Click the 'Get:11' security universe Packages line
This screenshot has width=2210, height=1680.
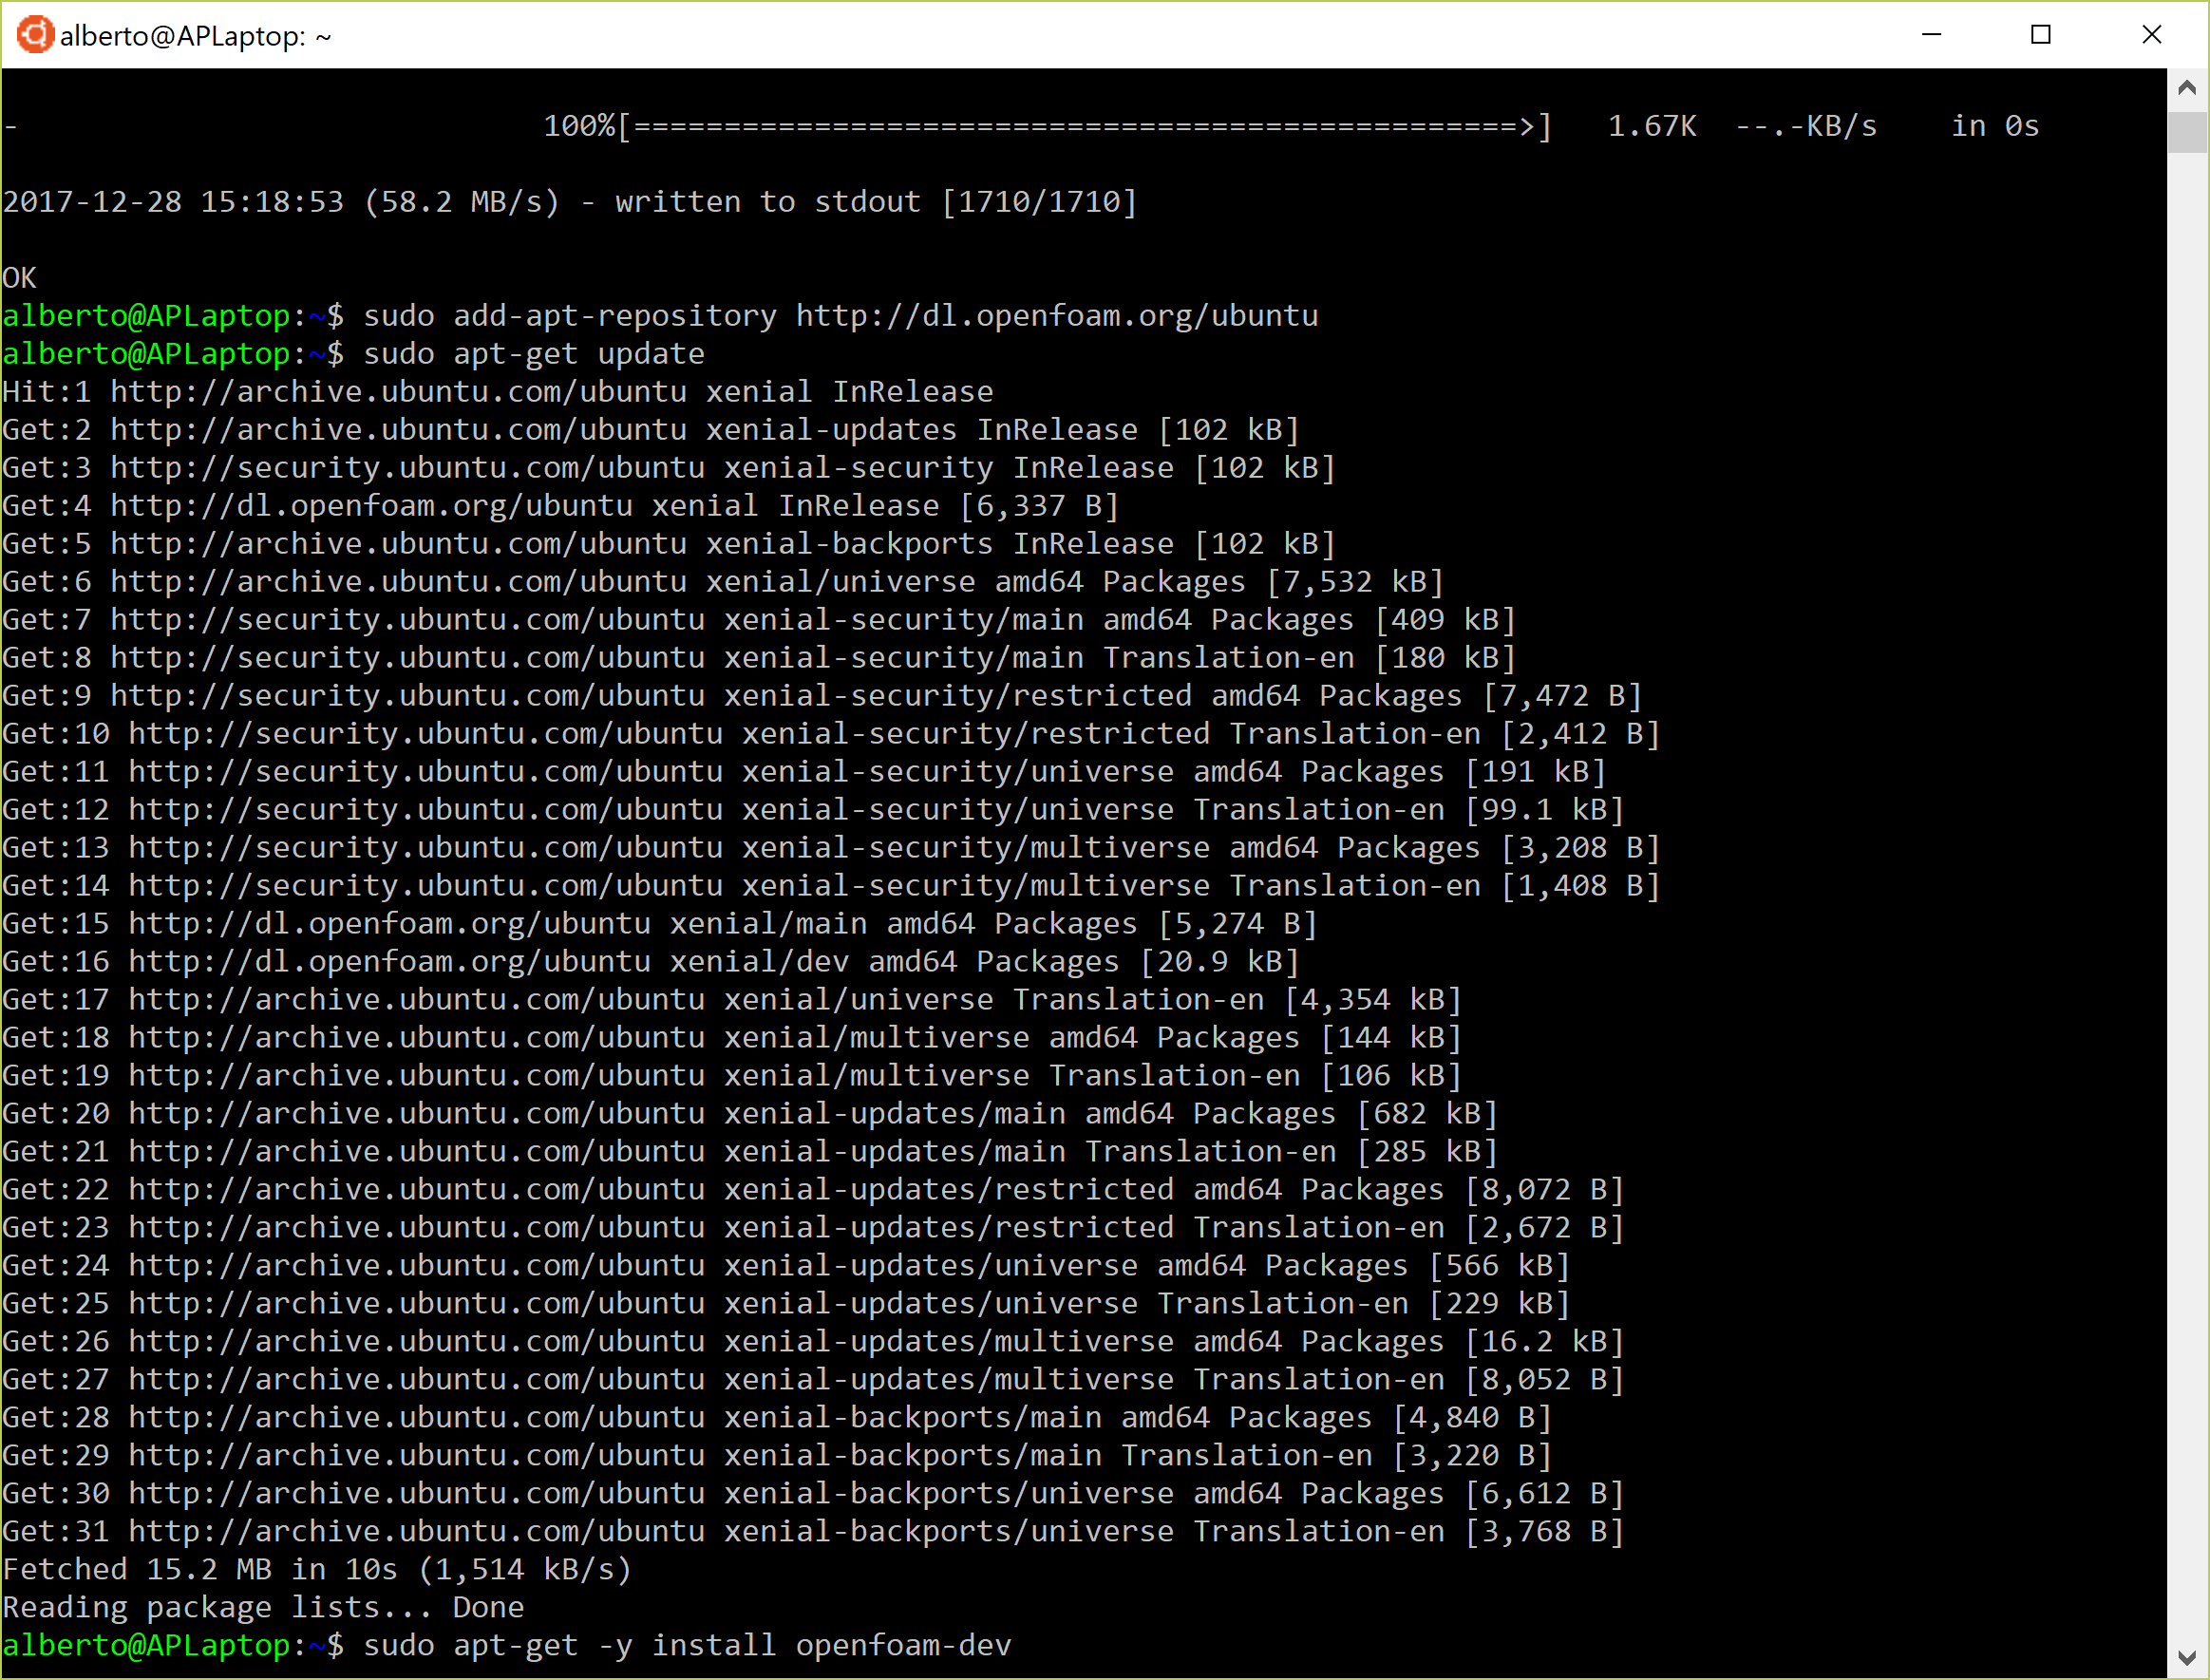(x=804, y=772)
